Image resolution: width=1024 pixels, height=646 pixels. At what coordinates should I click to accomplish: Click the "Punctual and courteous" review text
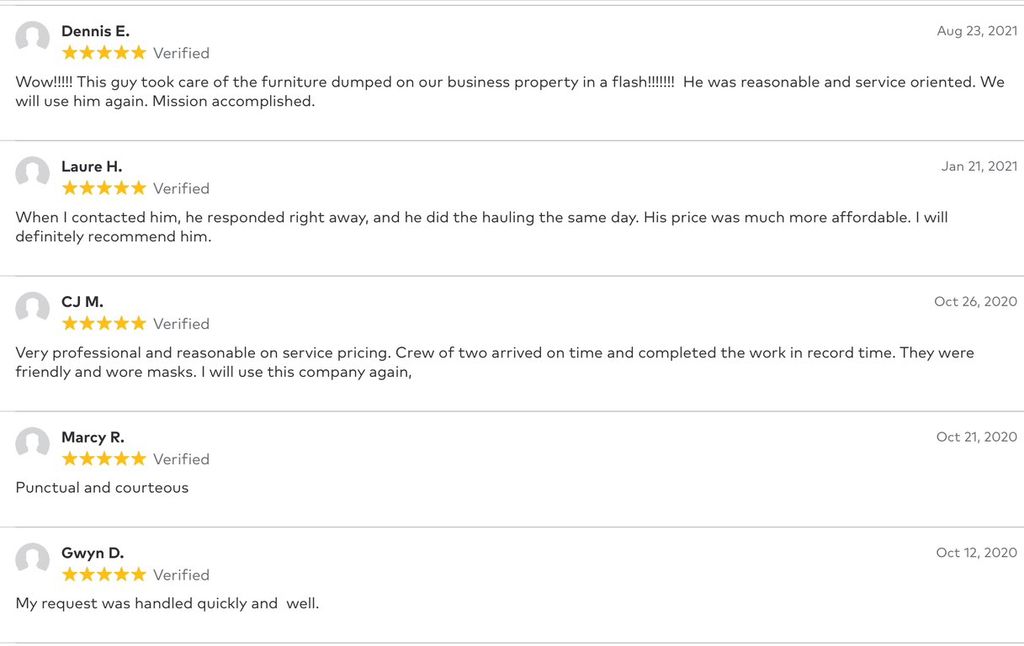102,487
